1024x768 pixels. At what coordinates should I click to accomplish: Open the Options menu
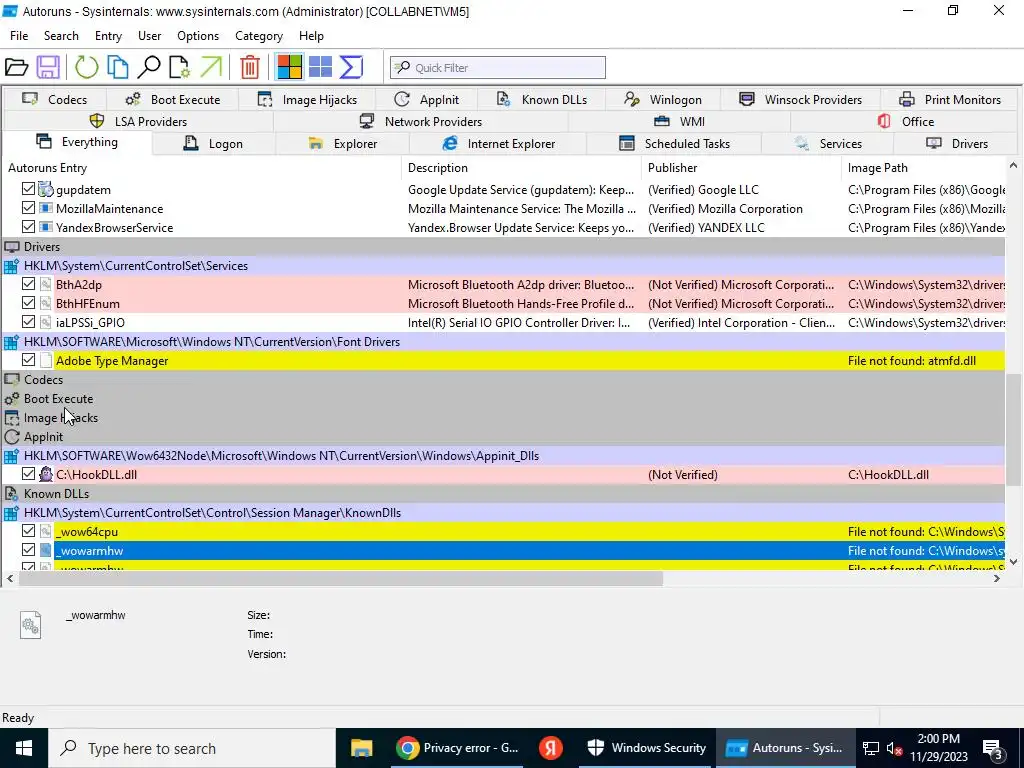coord(198,36)
